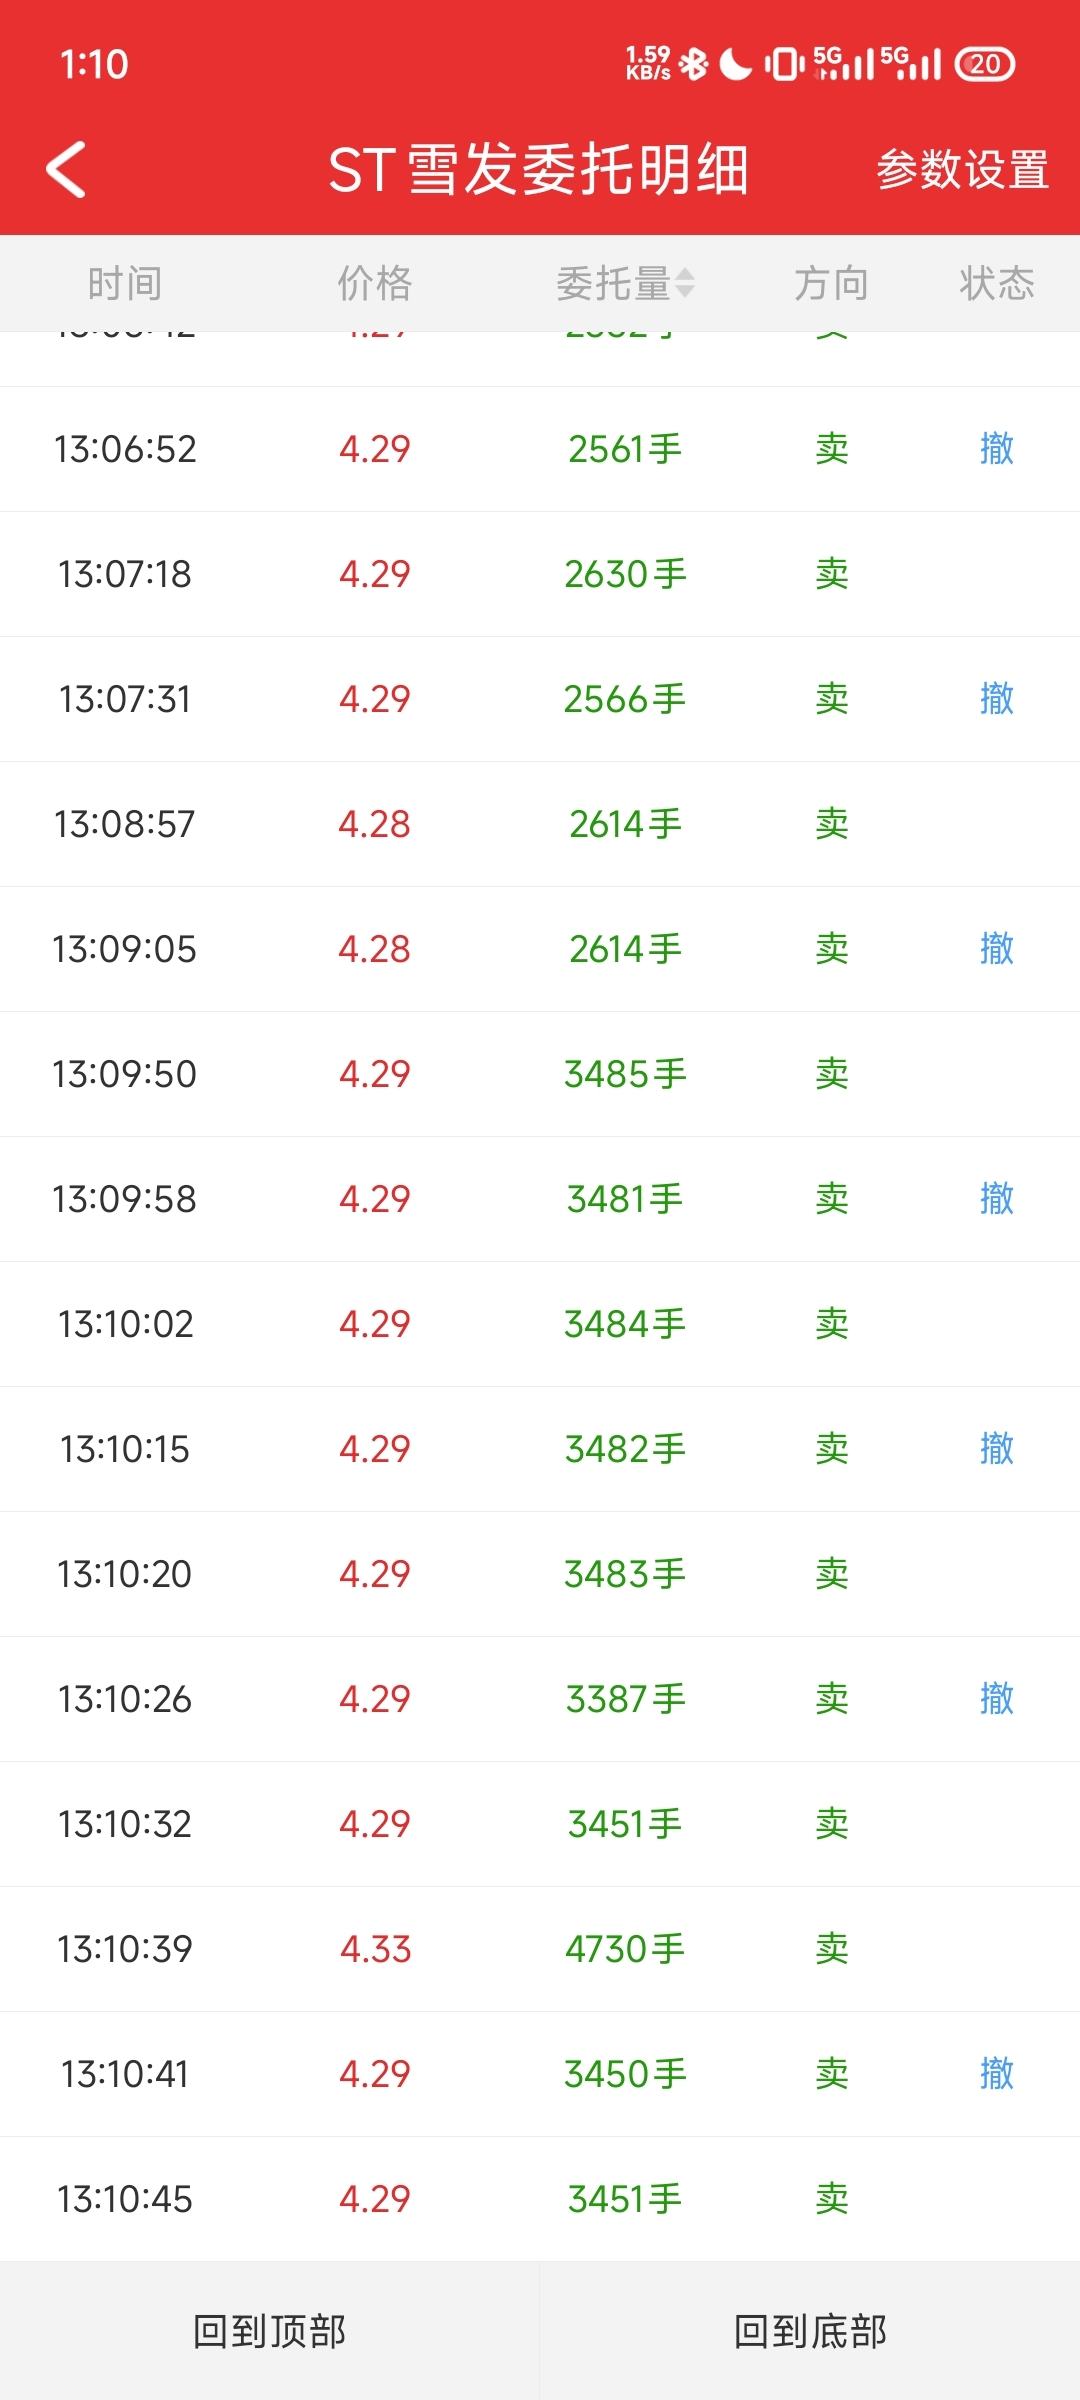Select the 时间 column header
Viewport: 1080px width, 2400px height.
pos(125,283)
